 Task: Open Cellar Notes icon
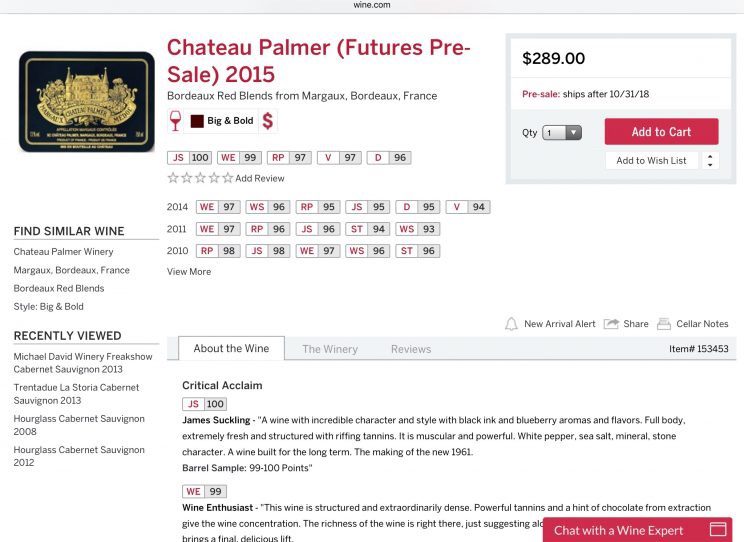(x=664, y=324)
